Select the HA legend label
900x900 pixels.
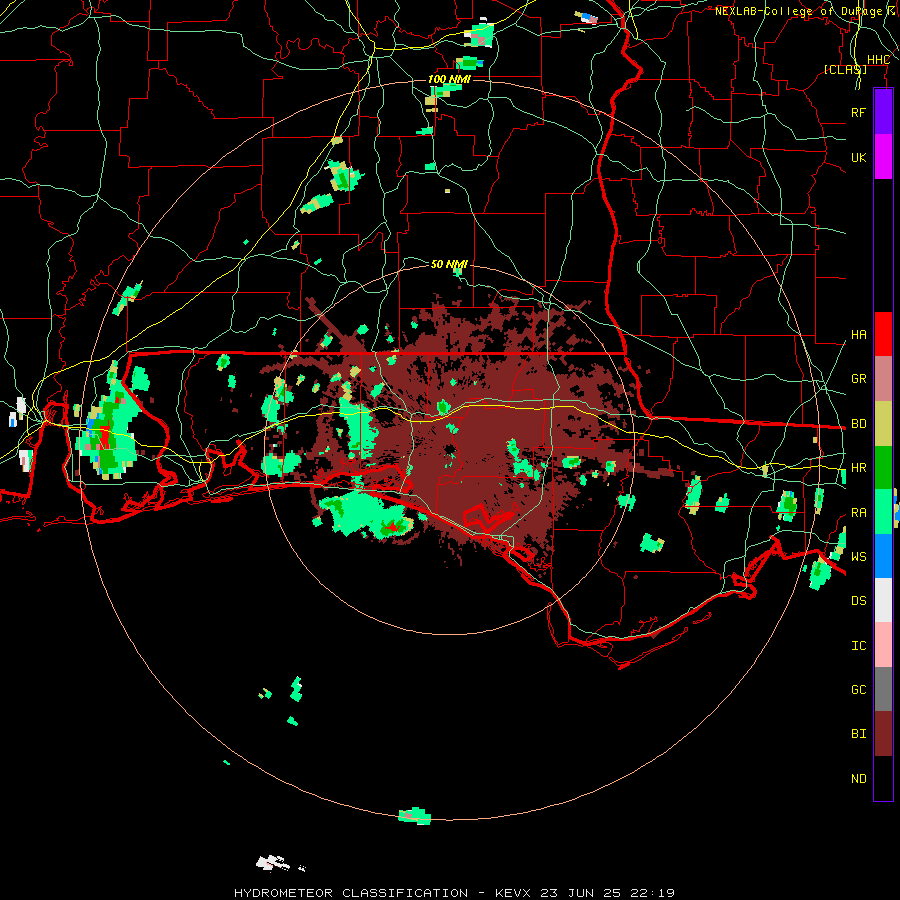[858, 335]
